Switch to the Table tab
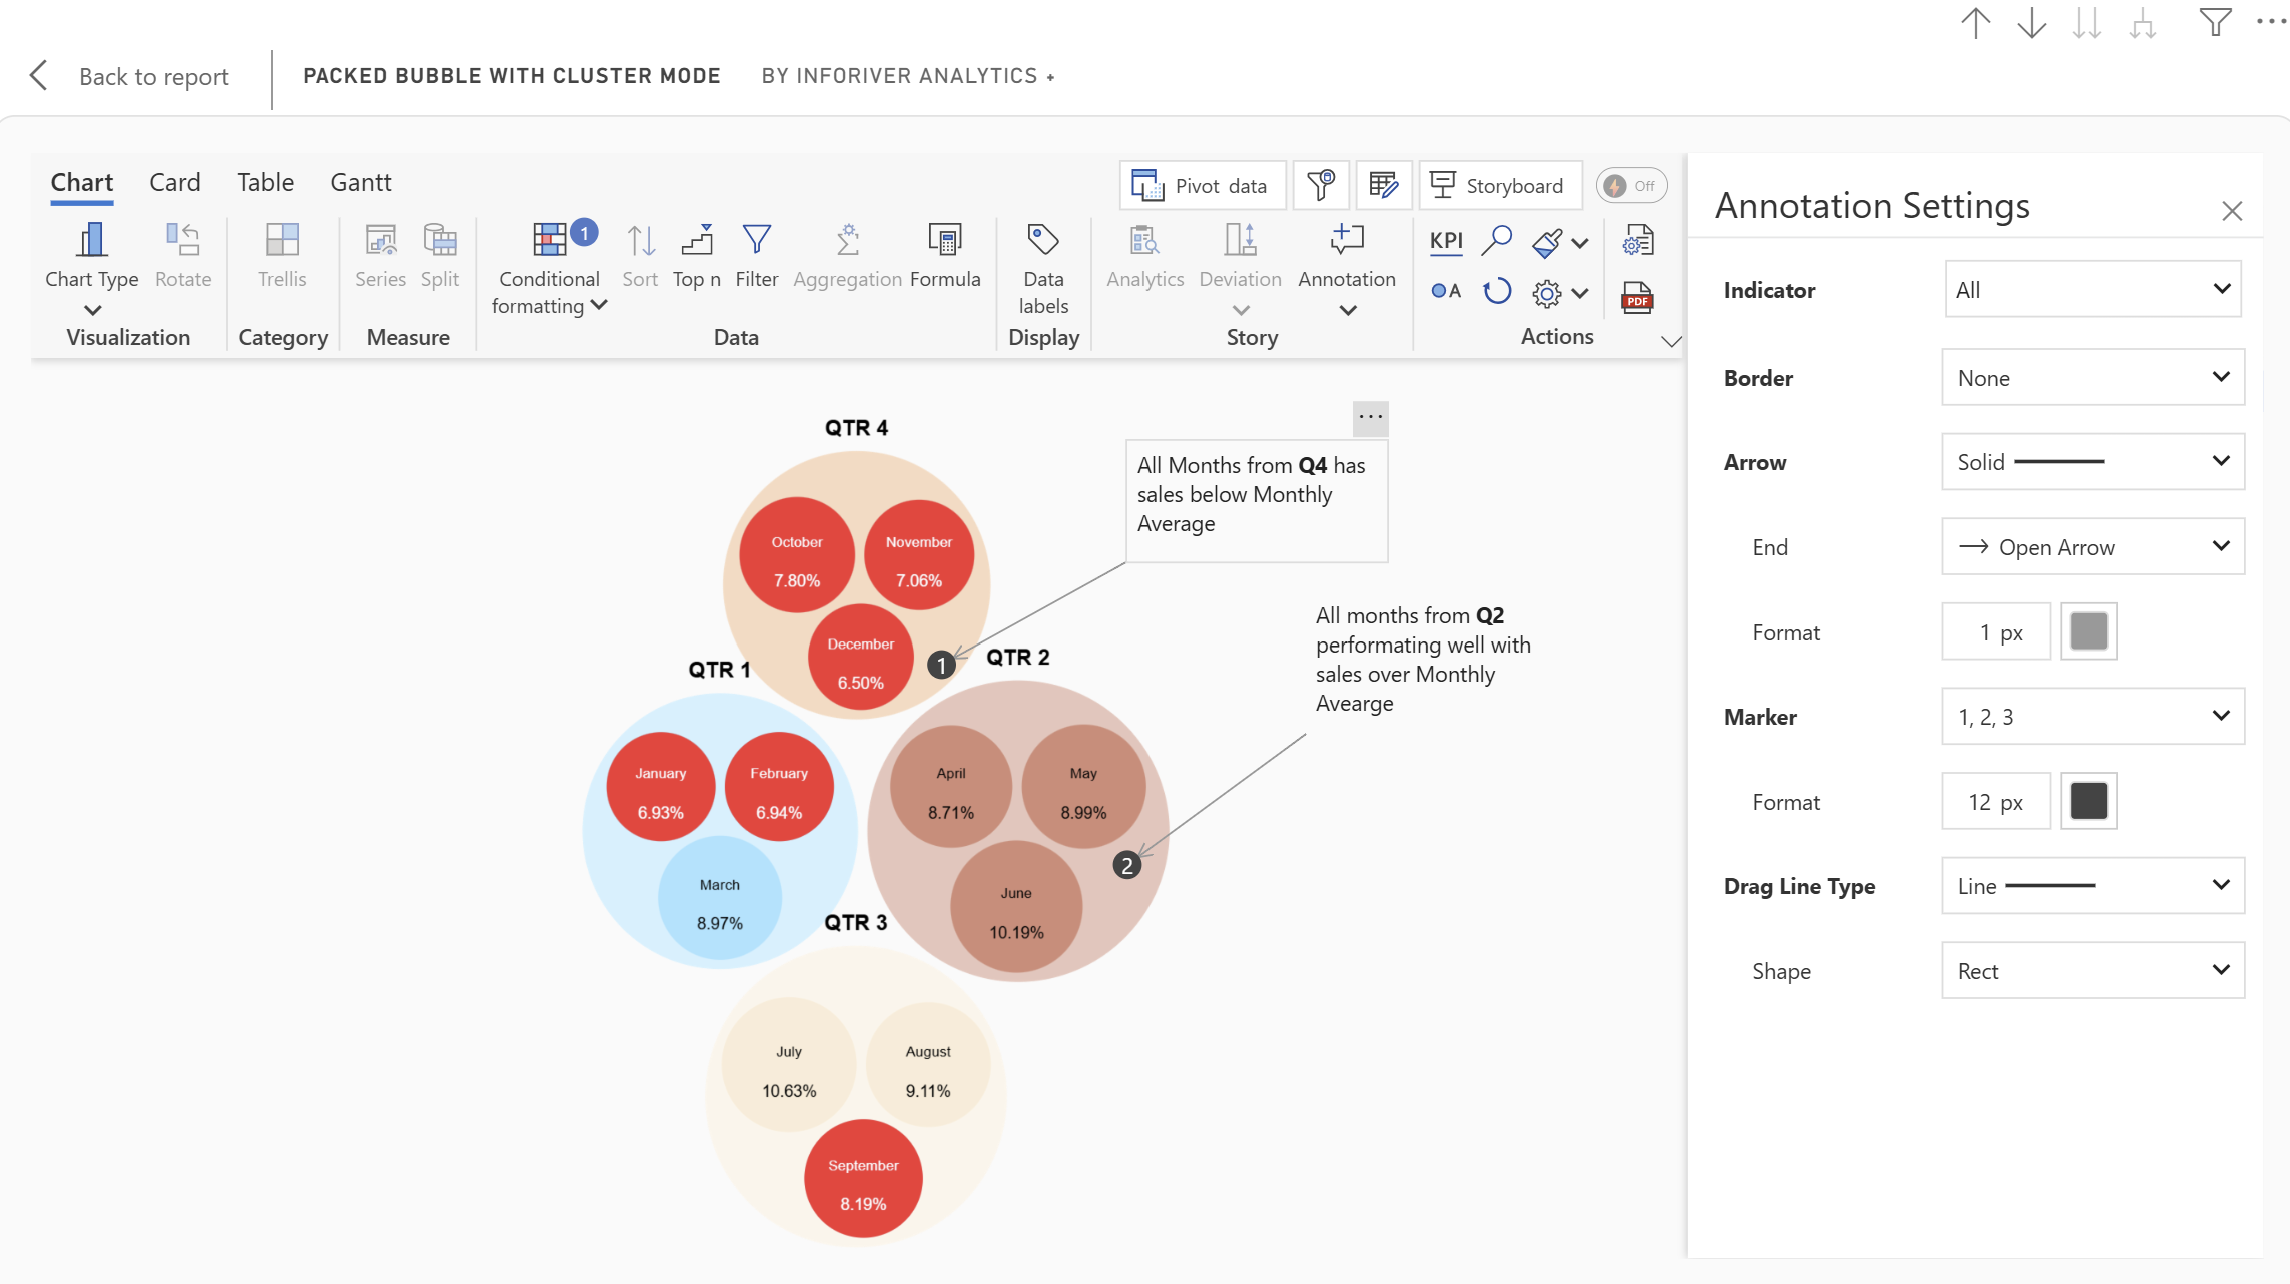This screenshot has height=1284, width=2290. [x=265, y=183]
